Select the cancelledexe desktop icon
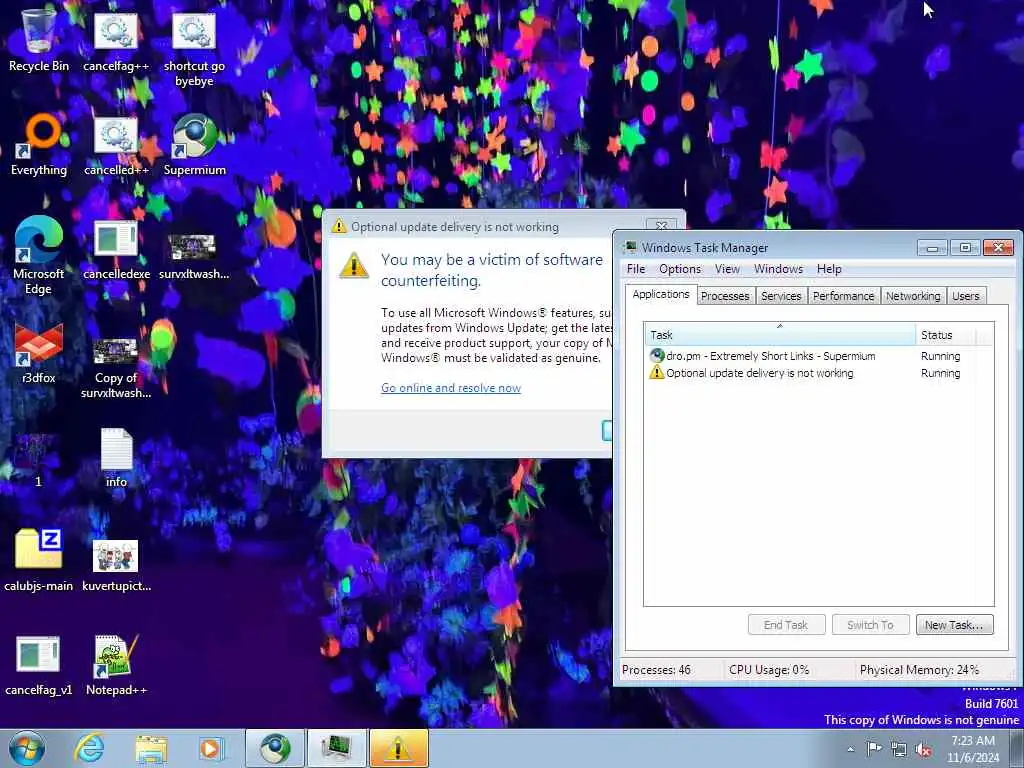This screenshot has width=1024, height=768. click(116, 249)
